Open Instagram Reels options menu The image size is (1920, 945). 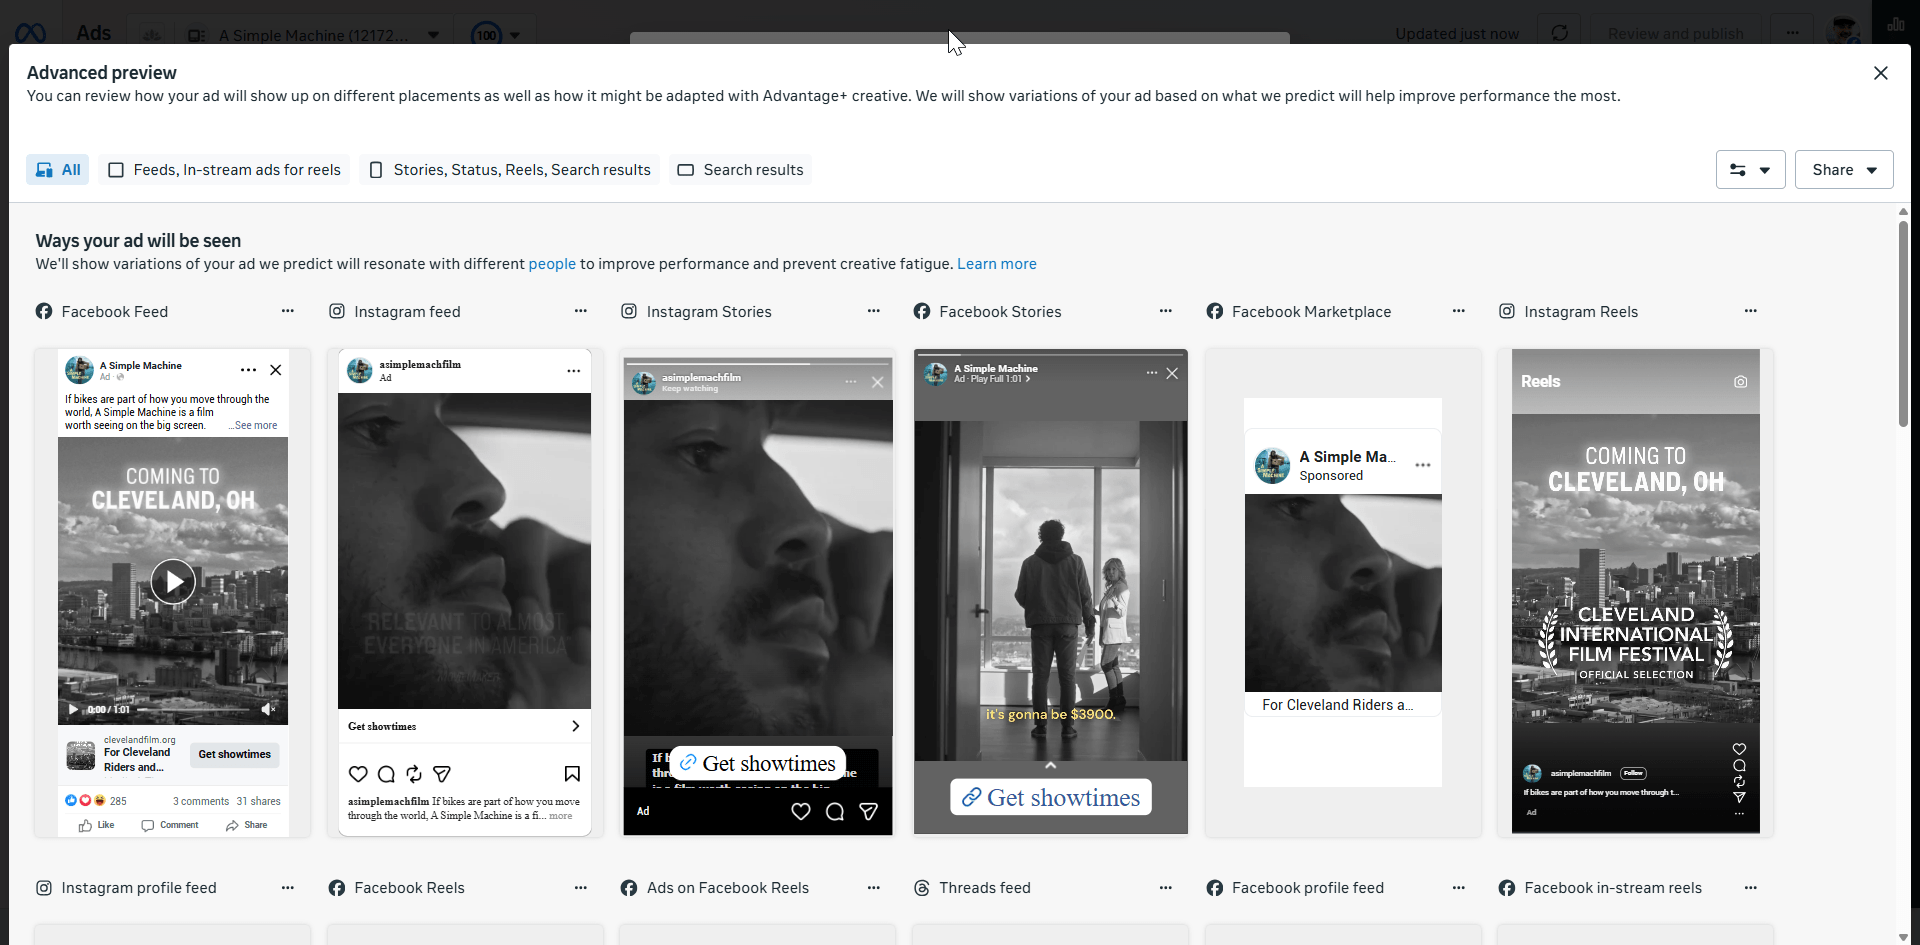pos(1751,311)
